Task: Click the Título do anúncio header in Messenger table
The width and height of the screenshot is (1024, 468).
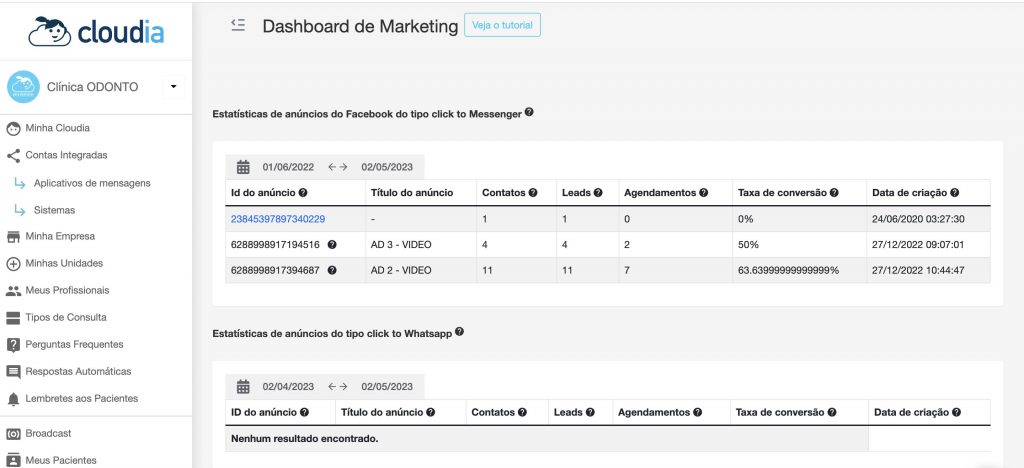Action: pyautogui.click(x=411, y=193)
